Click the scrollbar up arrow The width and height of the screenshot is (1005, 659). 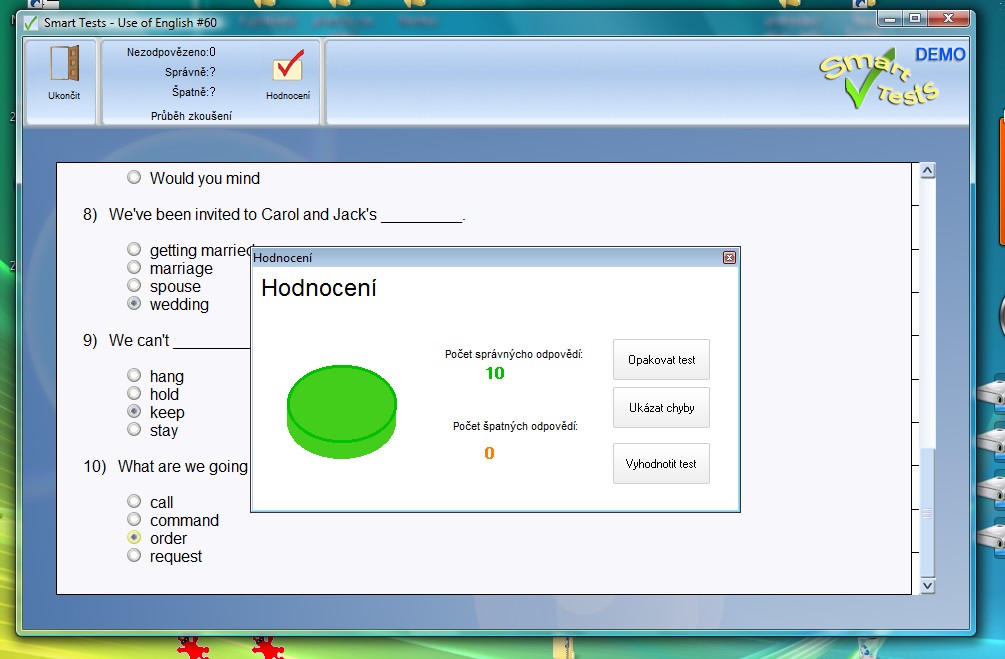point(927,171)
